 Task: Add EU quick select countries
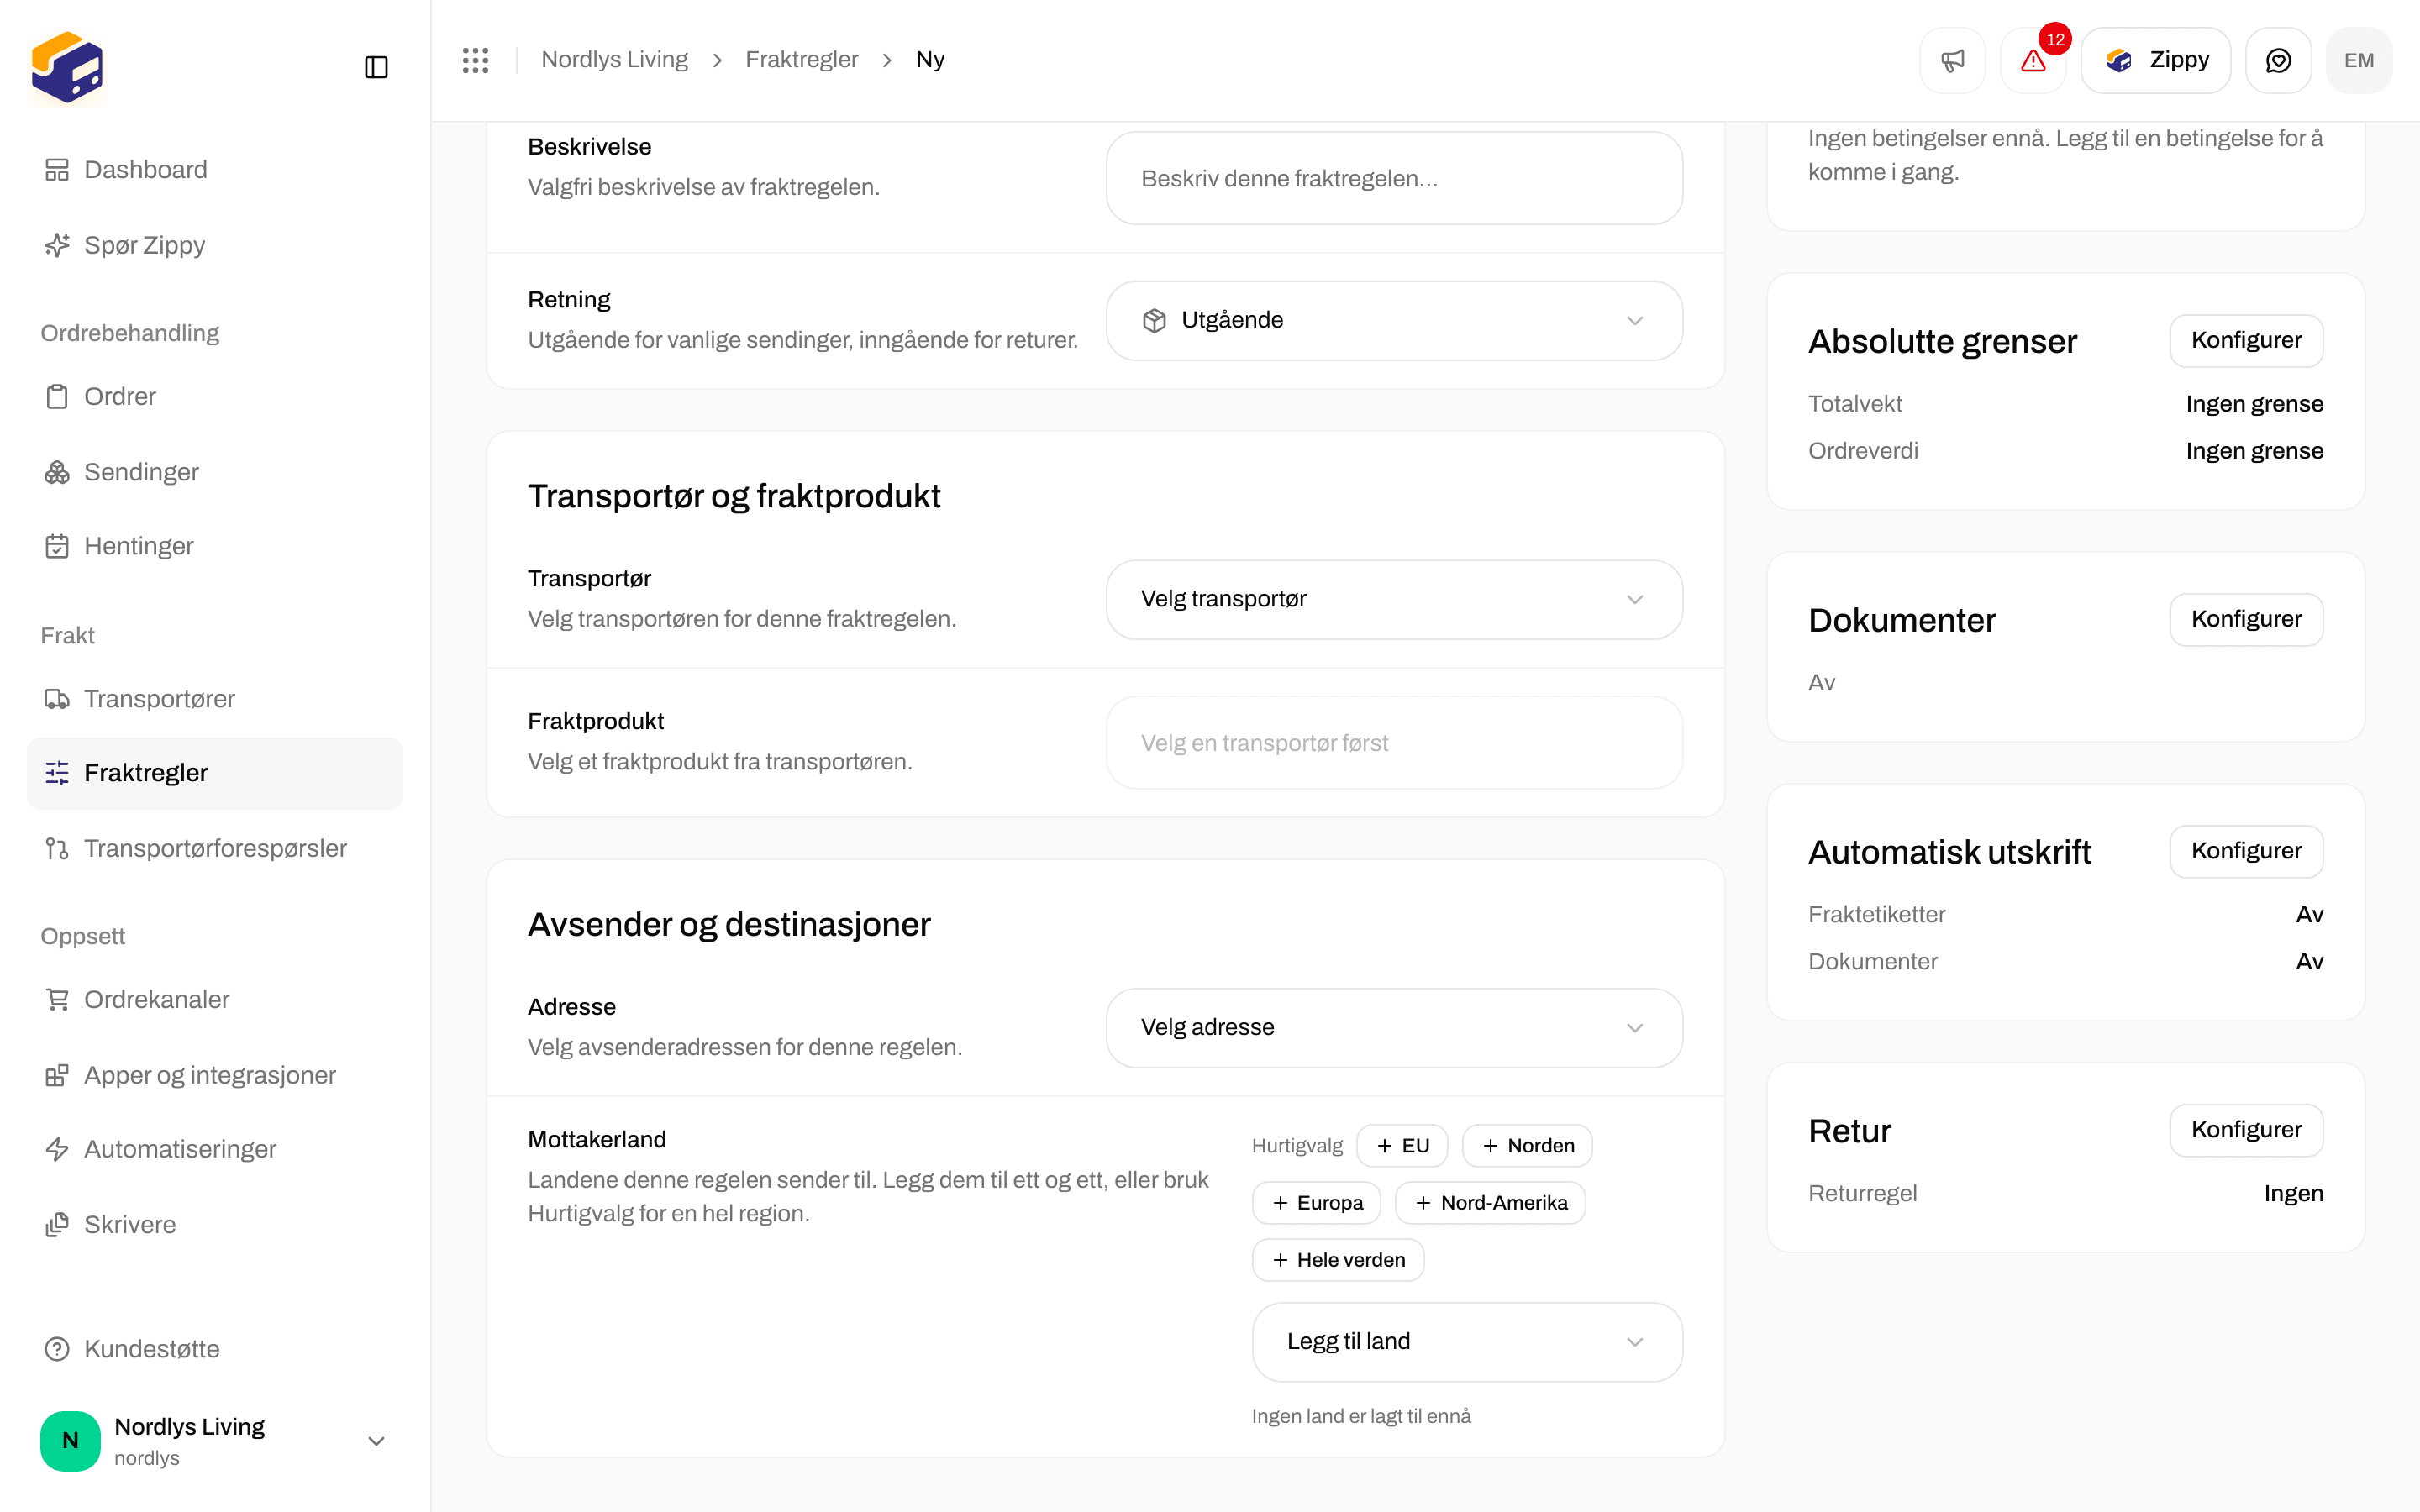tap(1402, 1146)
